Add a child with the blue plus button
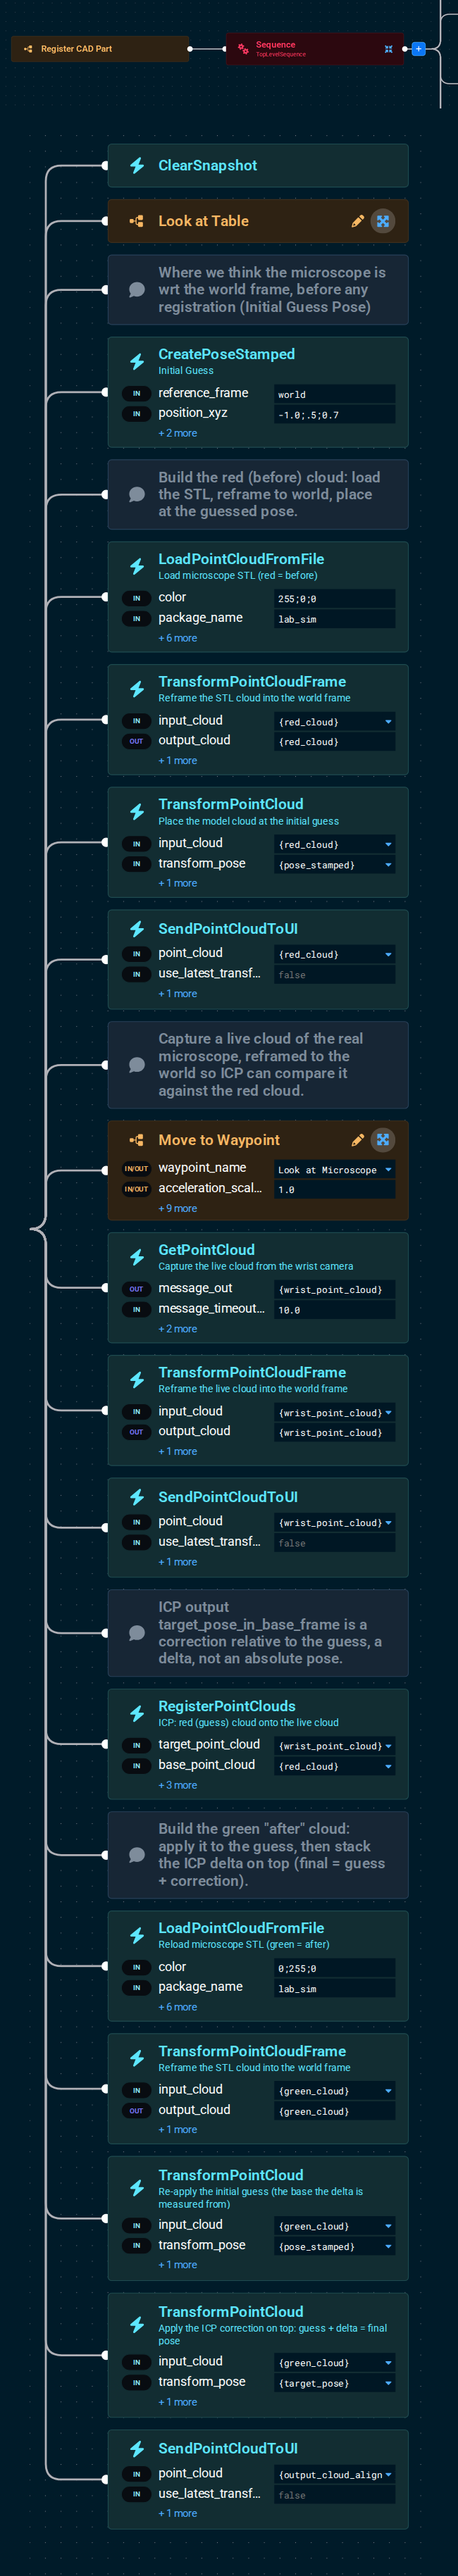The width and height of the screenshot is (458, 2576). point(418,48)
